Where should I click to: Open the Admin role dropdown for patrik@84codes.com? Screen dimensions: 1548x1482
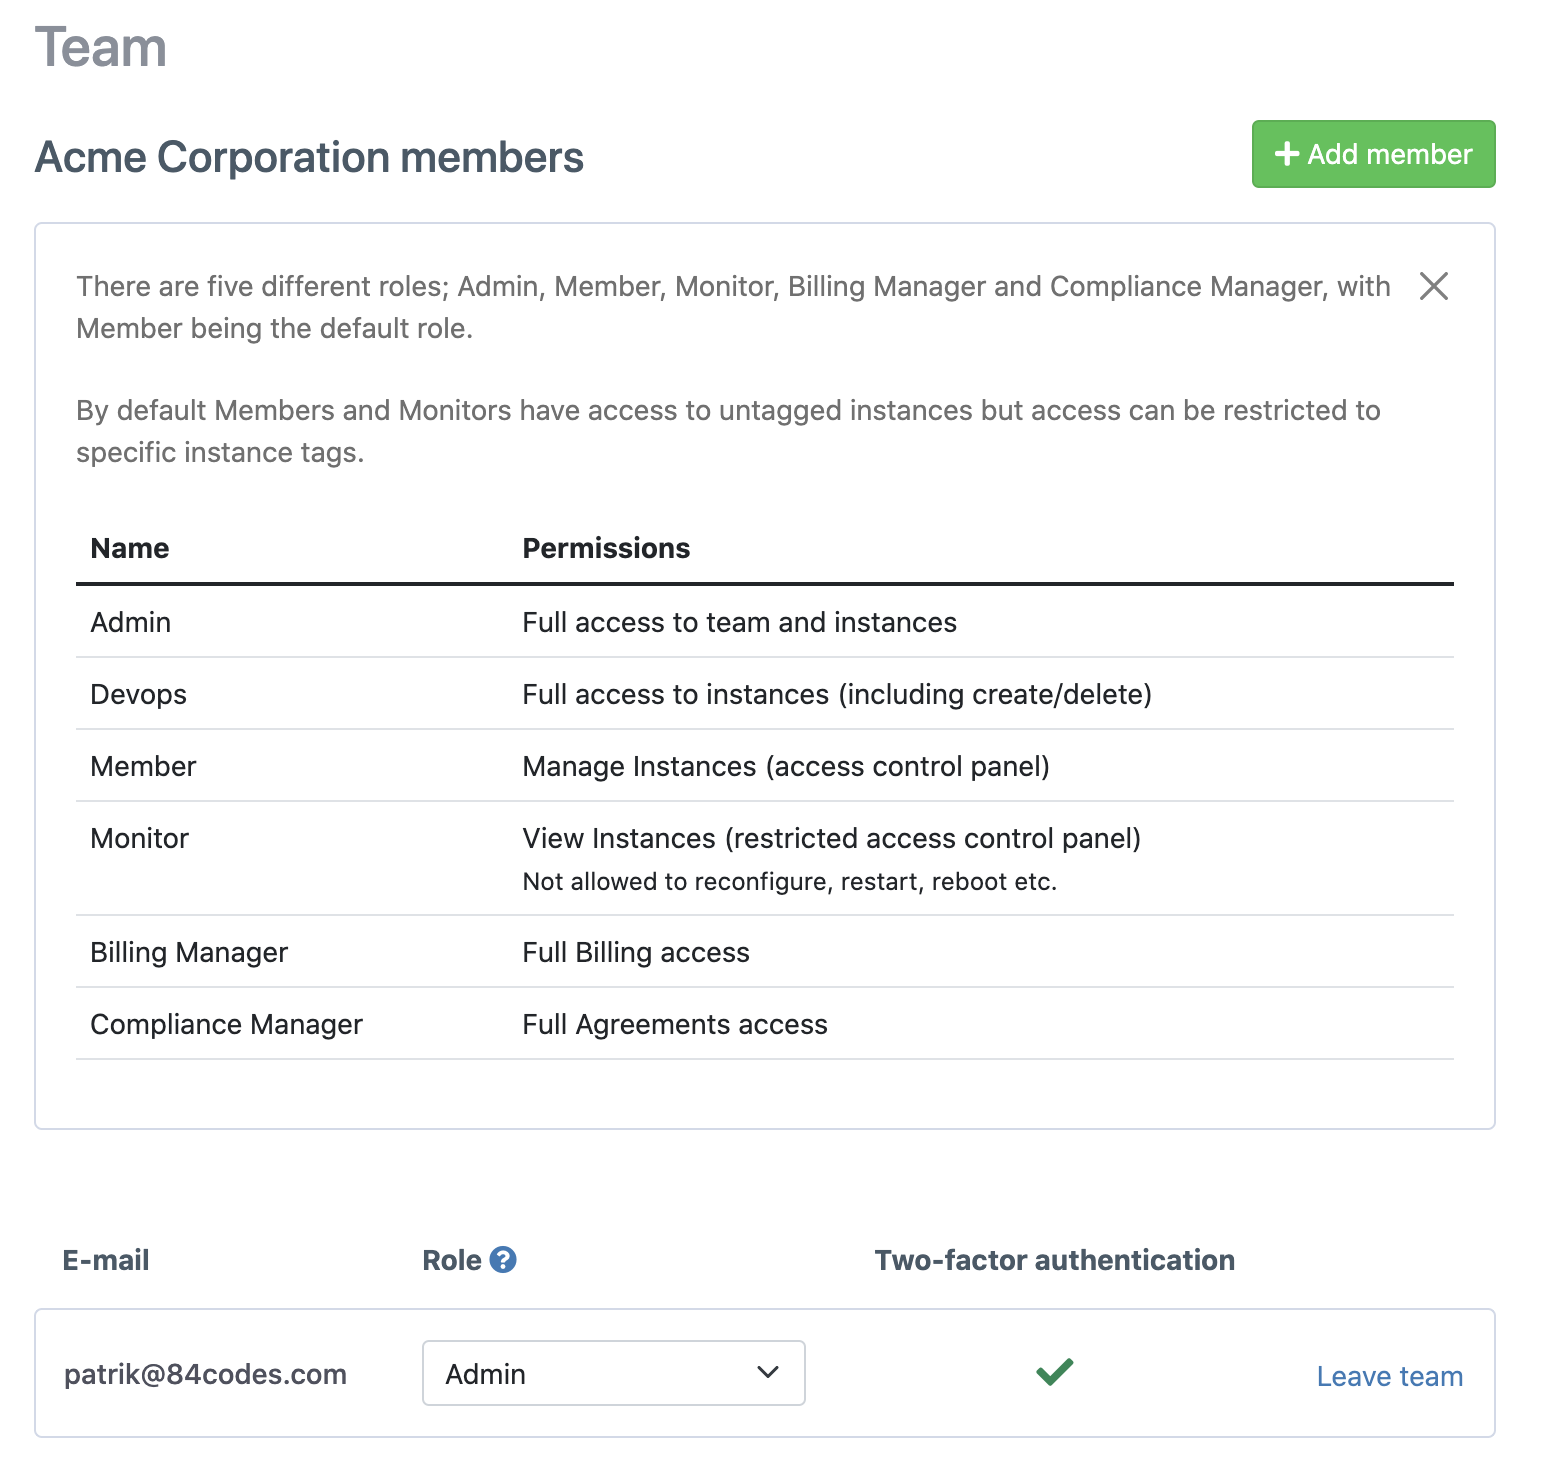[614, 1373]
